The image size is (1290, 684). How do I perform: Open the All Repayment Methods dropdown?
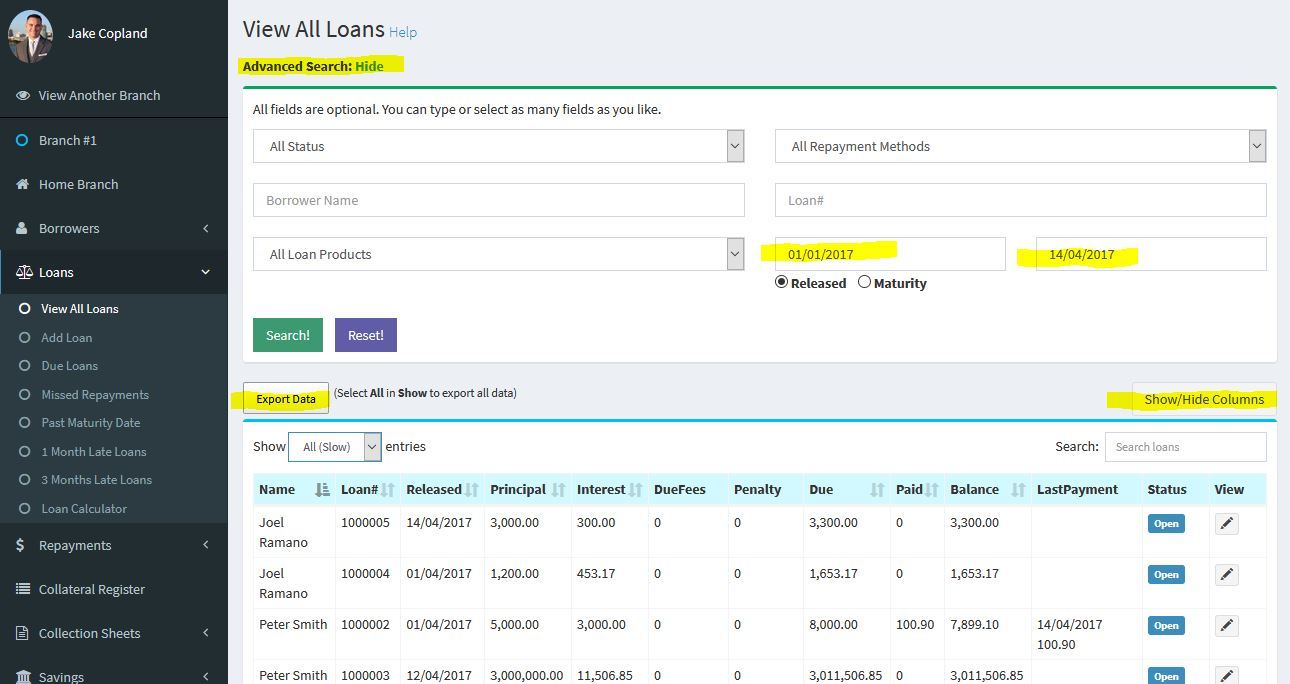click(x=1019, y=145)
